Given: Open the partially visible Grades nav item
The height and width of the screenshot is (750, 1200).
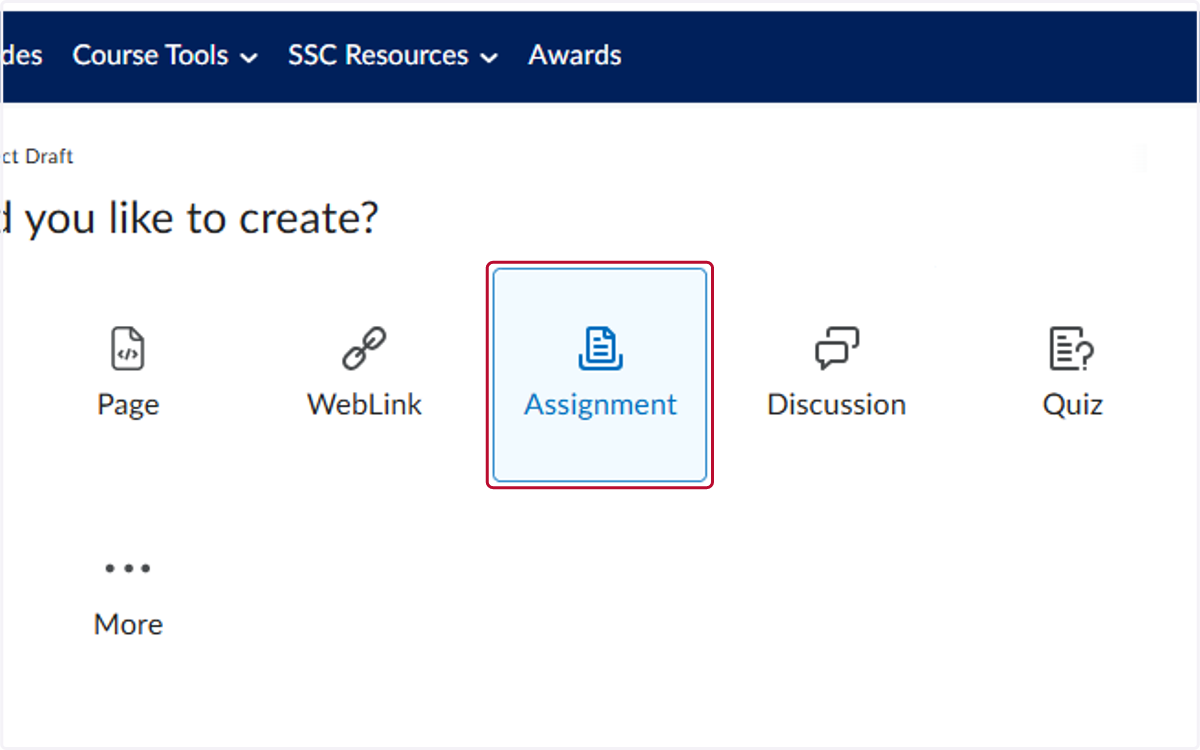Looking at the screenshot, I should click(22, 55).
